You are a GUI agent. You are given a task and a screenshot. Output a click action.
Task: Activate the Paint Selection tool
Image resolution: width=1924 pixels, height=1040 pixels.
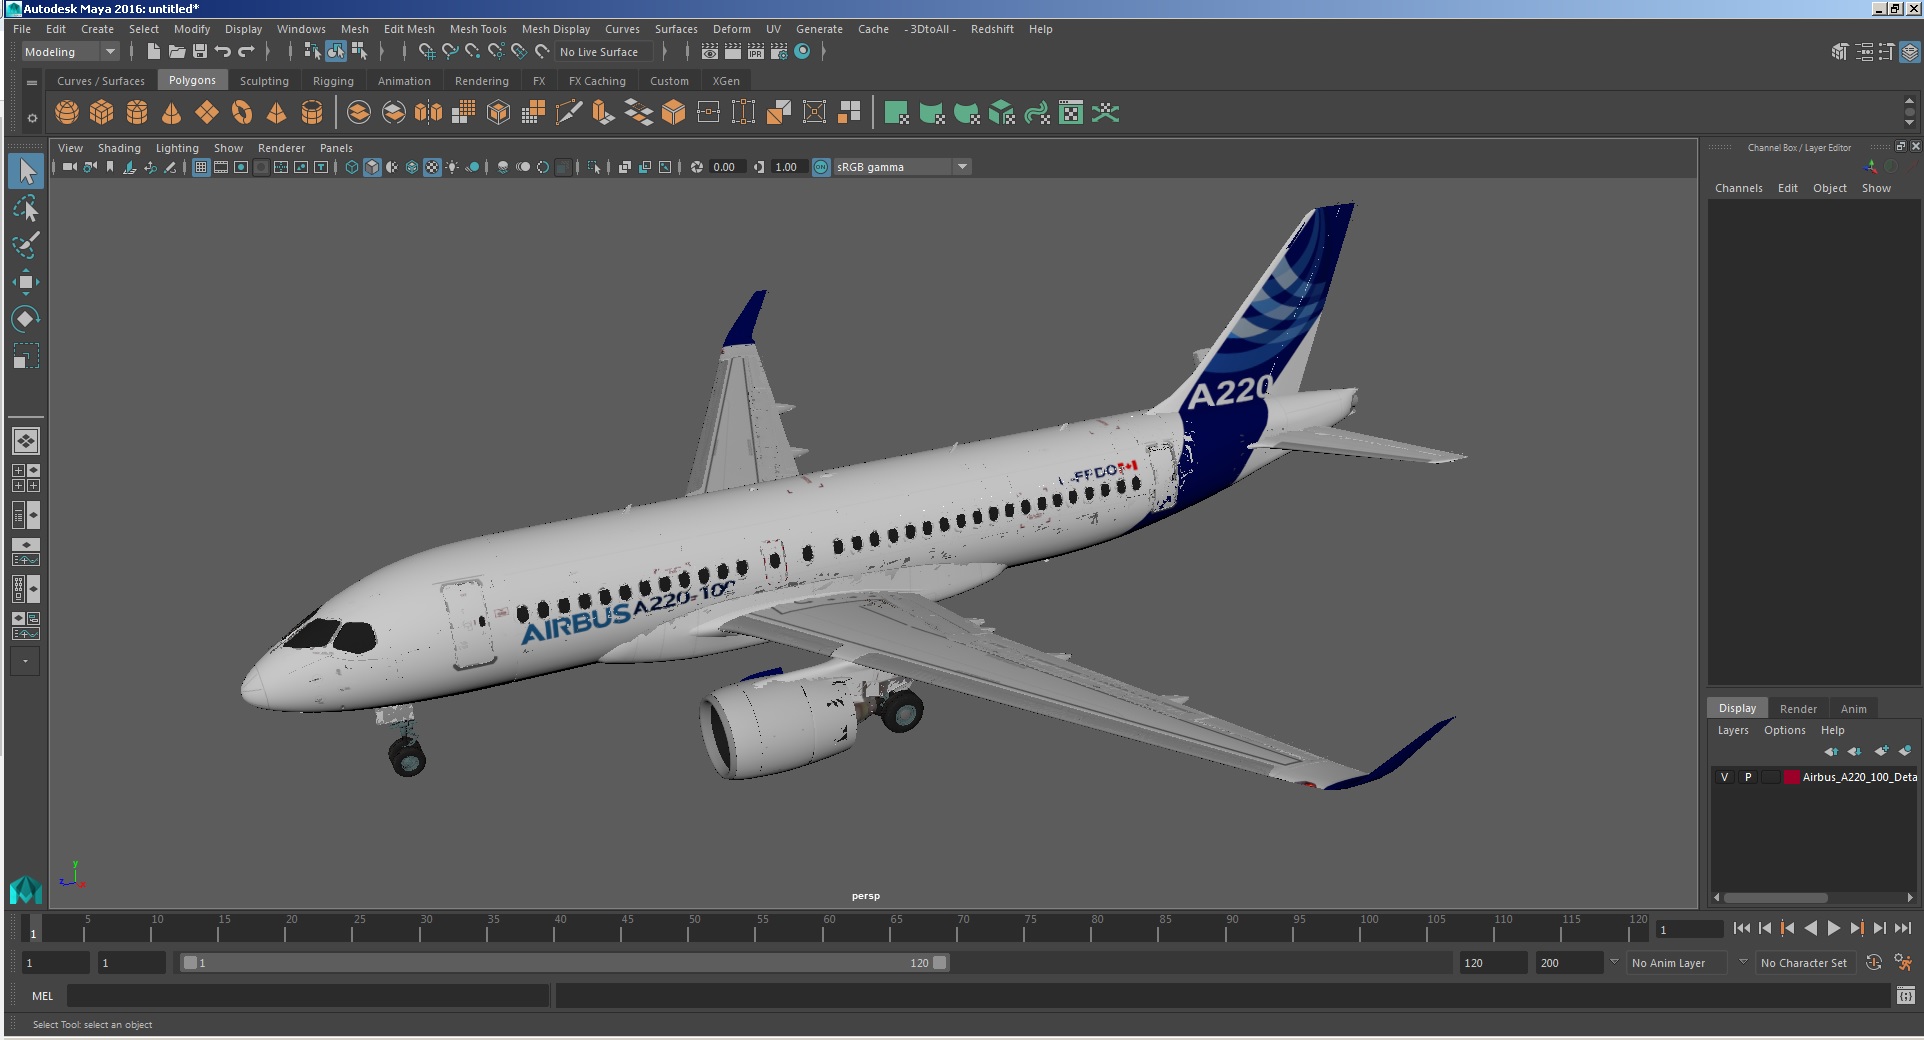(x=26, y=245)
